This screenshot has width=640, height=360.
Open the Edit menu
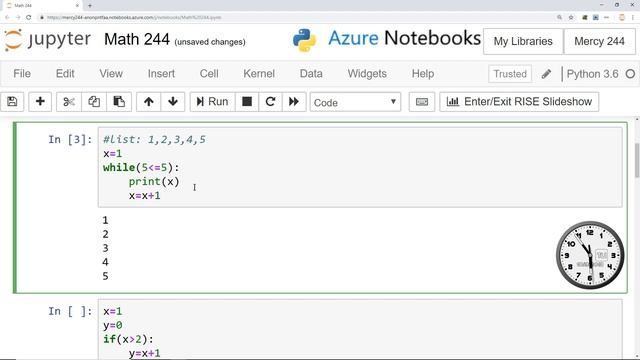tap(65, 74)
